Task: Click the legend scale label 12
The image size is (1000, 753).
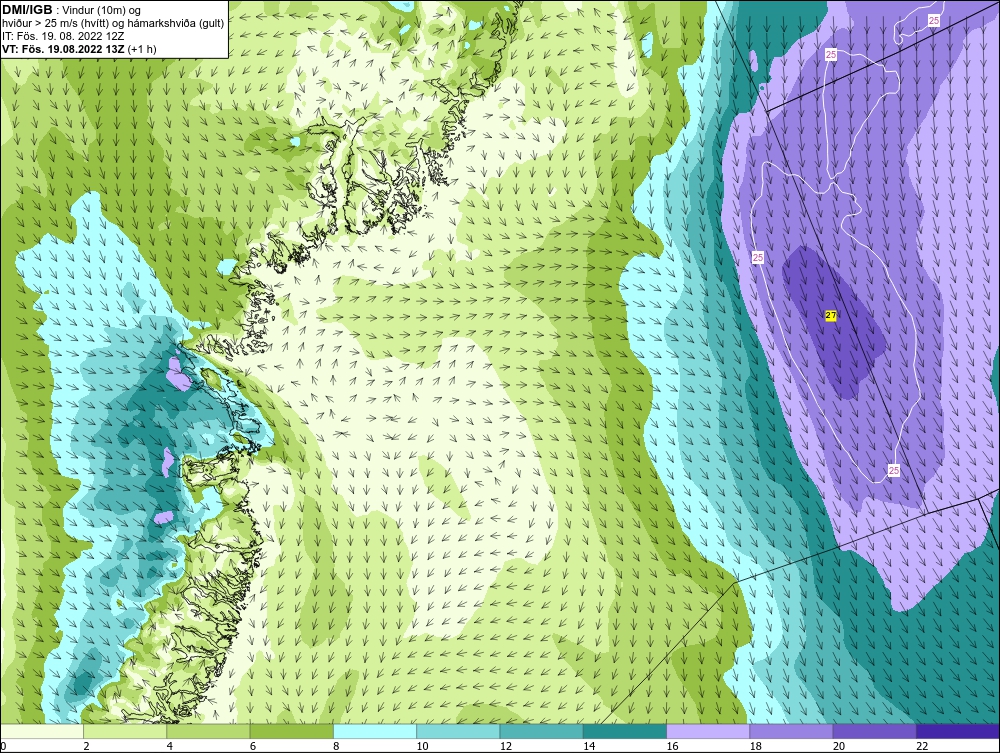Action: click(506, 746)
